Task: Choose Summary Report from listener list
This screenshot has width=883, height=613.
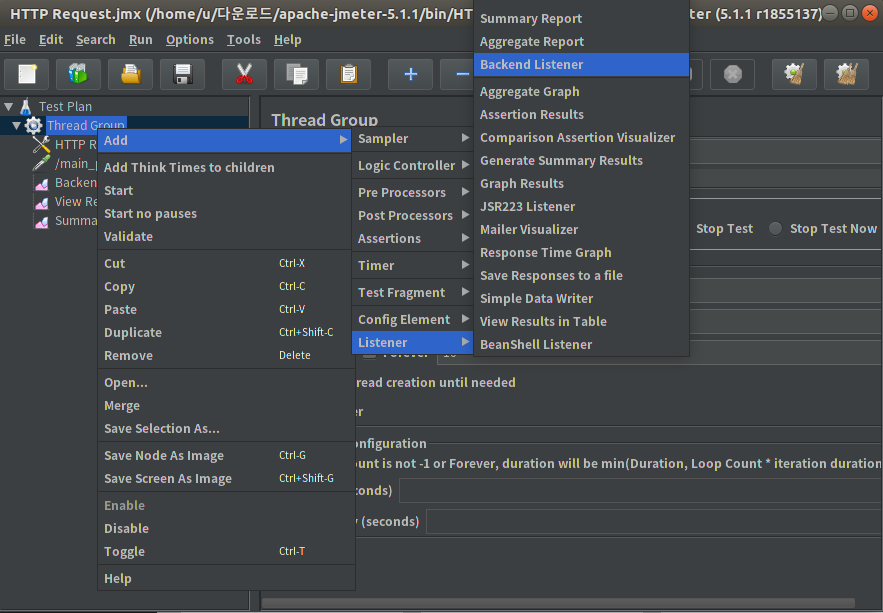Action: point(582,19)
